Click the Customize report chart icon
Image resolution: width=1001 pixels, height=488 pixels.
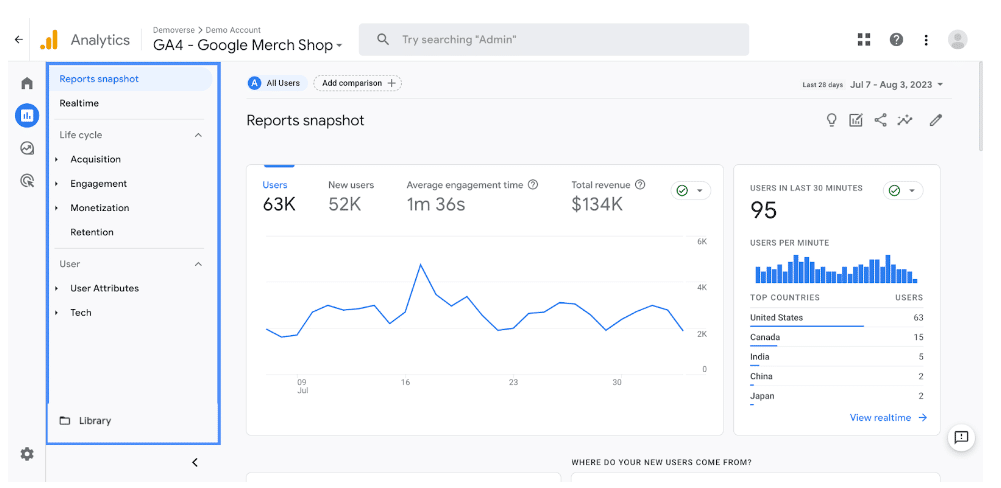pos(855,120)
